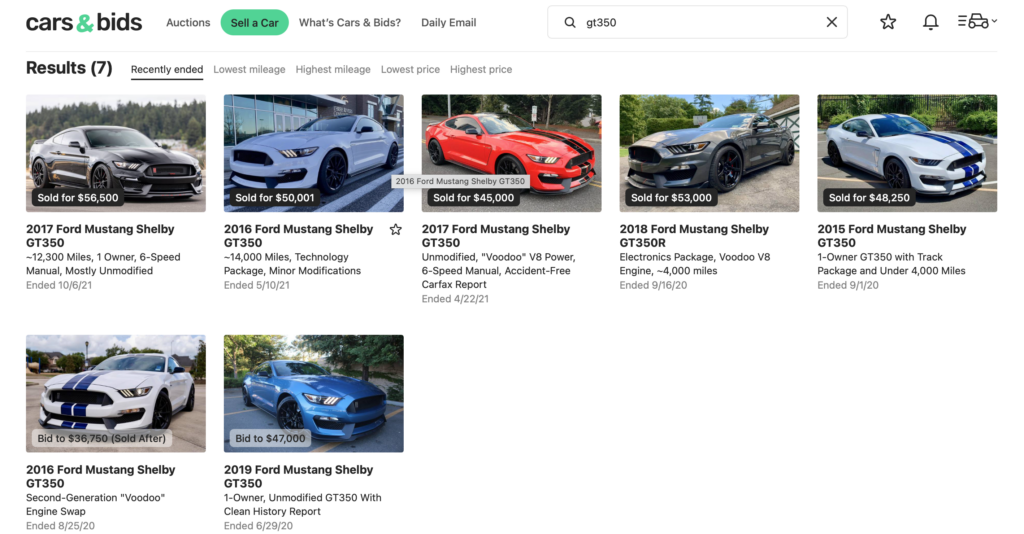1024x534 pixels.
Task: Open 2017 Shelby GT350 title ended 4/22/21
Action: tap(496, 236)
